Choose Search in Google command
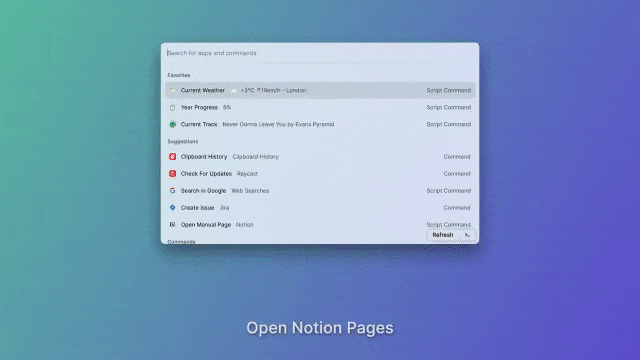Image resolution: width=640 pixels, height=360 pixels. 320,191
